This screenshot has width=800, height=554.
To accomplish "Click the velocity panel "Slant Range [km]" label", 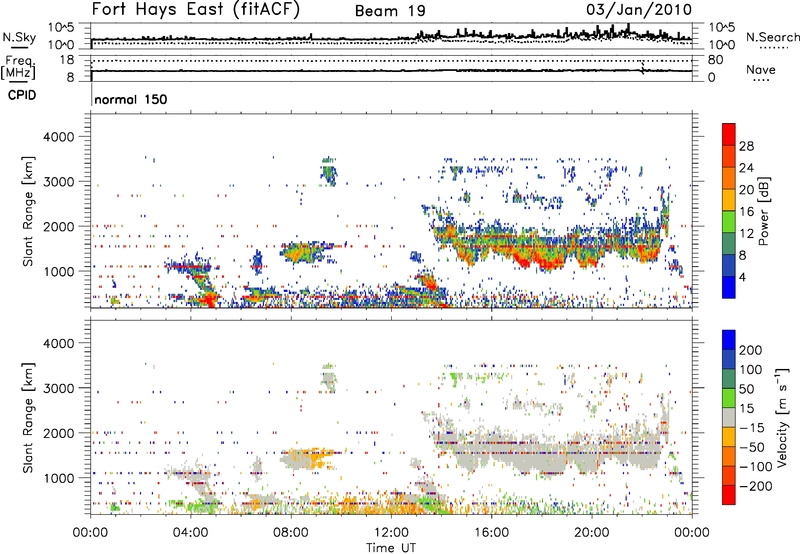I will click(x=28, y=418).
